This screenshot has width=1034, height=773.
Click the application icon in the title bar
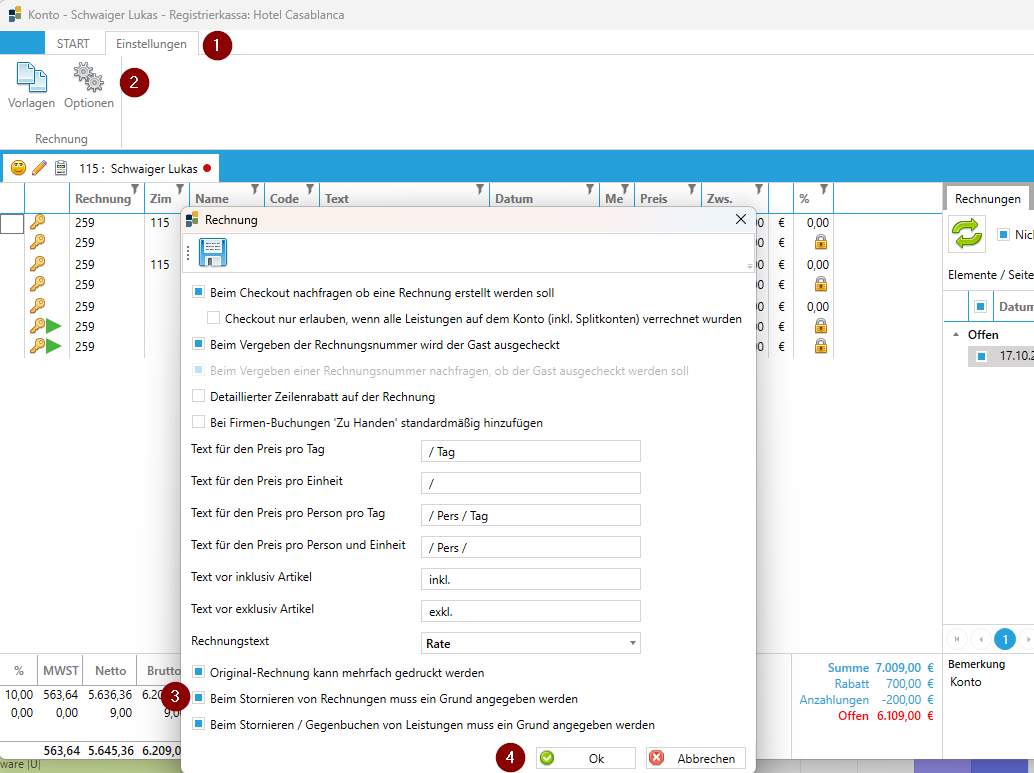[x=15, y=14]
